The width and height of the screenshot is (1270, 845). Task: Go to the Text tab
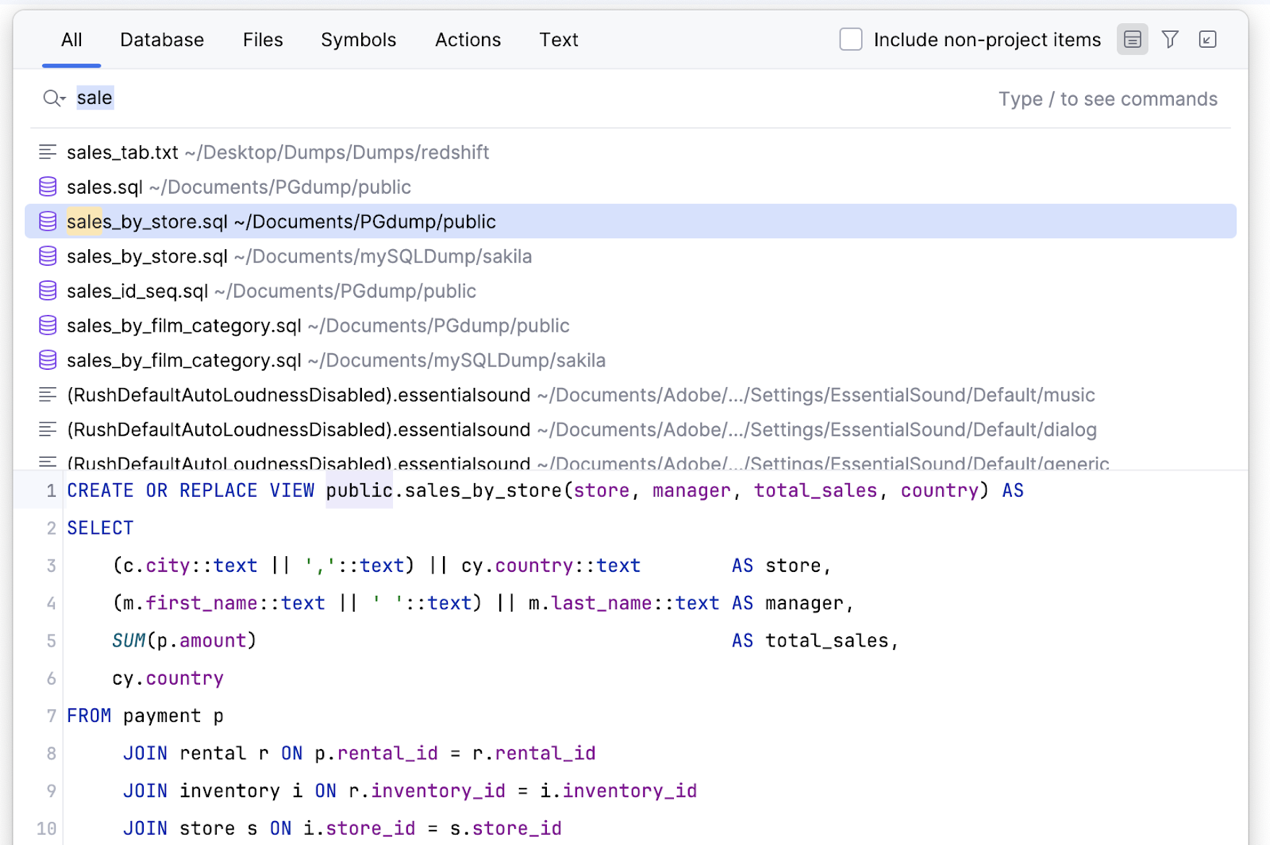(558, 40)
